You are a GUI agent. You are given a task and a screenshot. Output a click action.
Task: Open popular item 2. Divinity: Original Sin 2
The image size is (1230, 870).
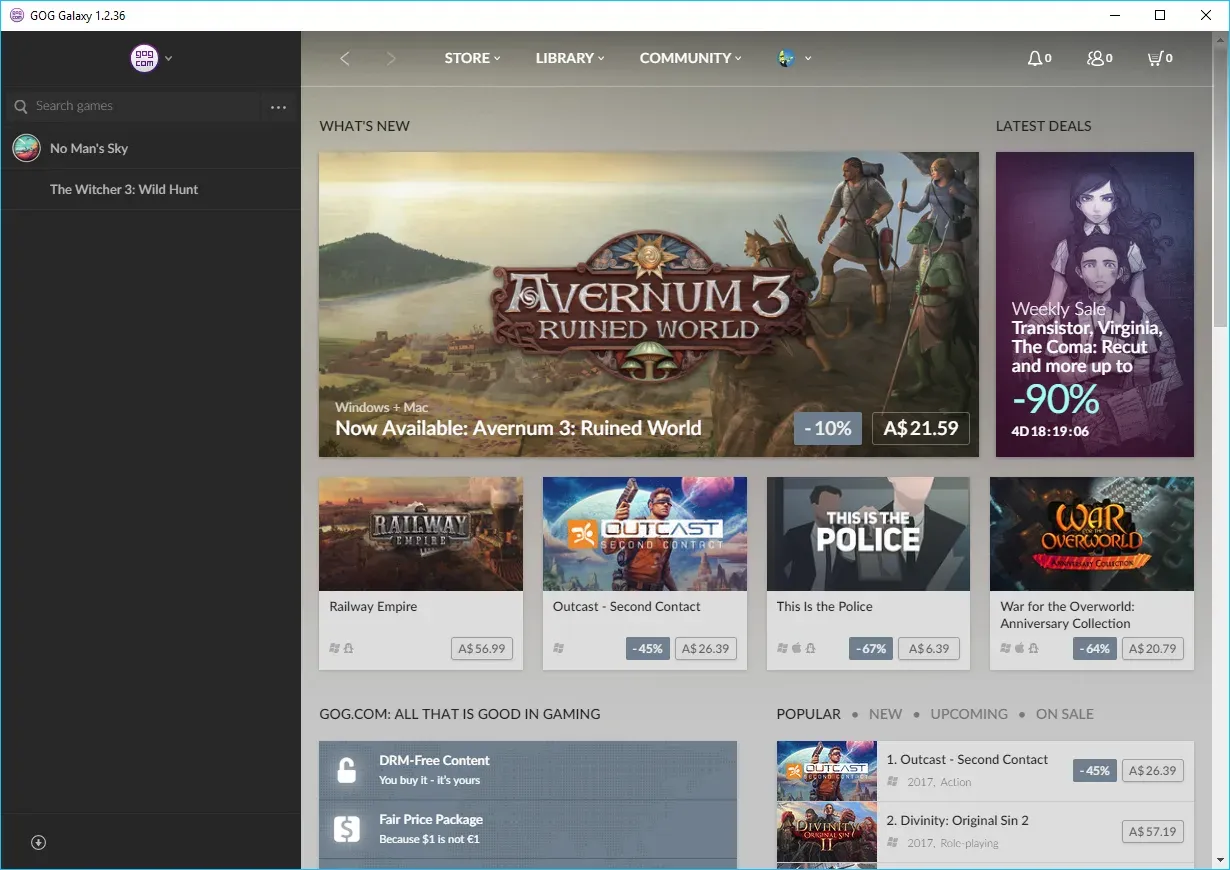[x=985, y=832]
